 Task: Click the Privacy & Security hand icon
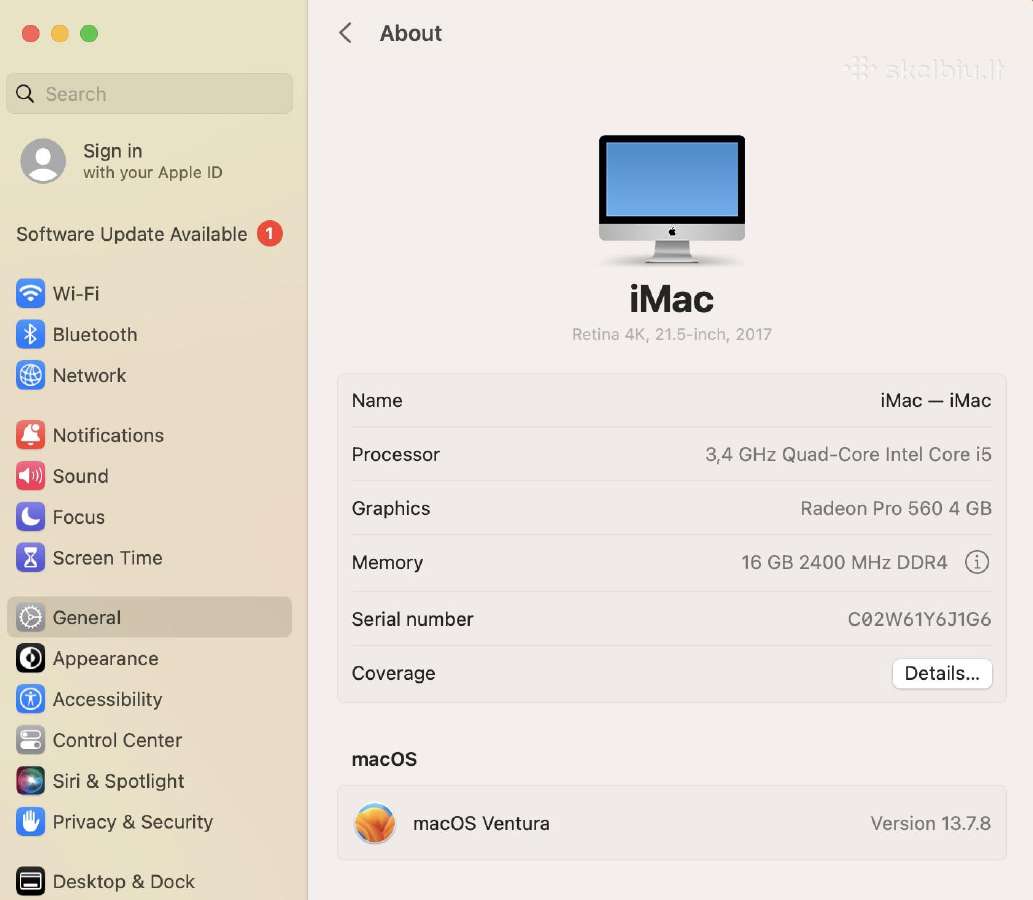pyautogui.click(x=30, y=822)
